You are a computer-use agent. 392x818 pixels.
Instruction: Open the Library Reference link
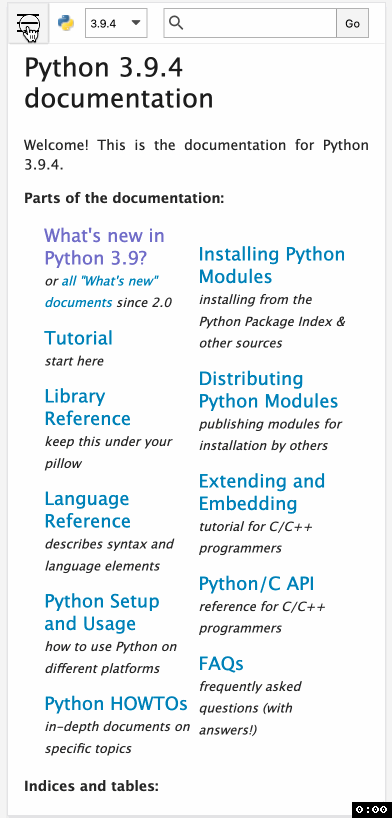point(87,407)
